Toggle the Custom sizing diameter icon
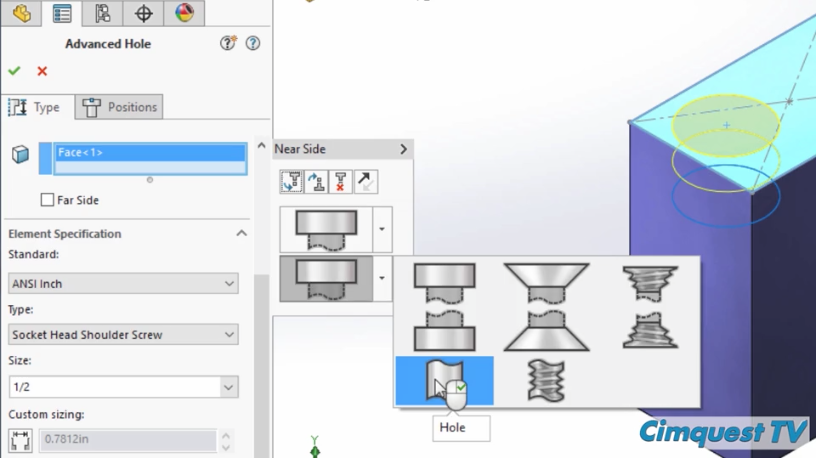819x463 pixels. (20, 439)
